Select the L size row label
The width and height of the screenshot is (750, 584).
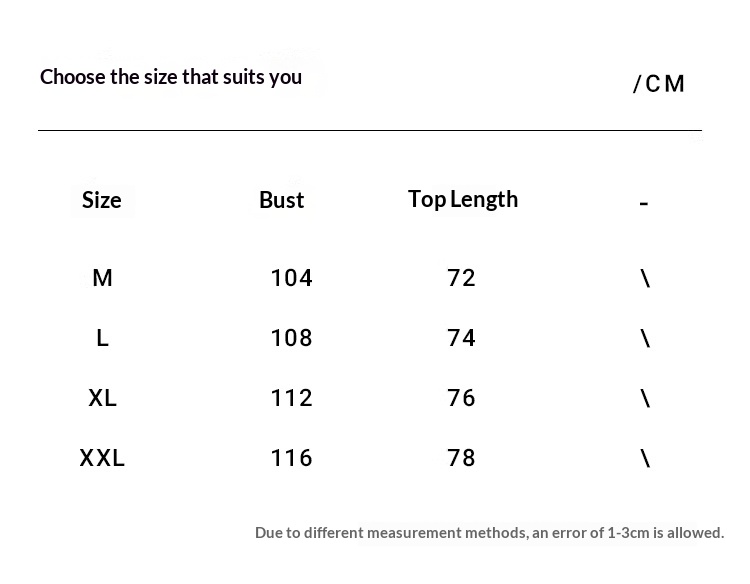pos(102,338)
